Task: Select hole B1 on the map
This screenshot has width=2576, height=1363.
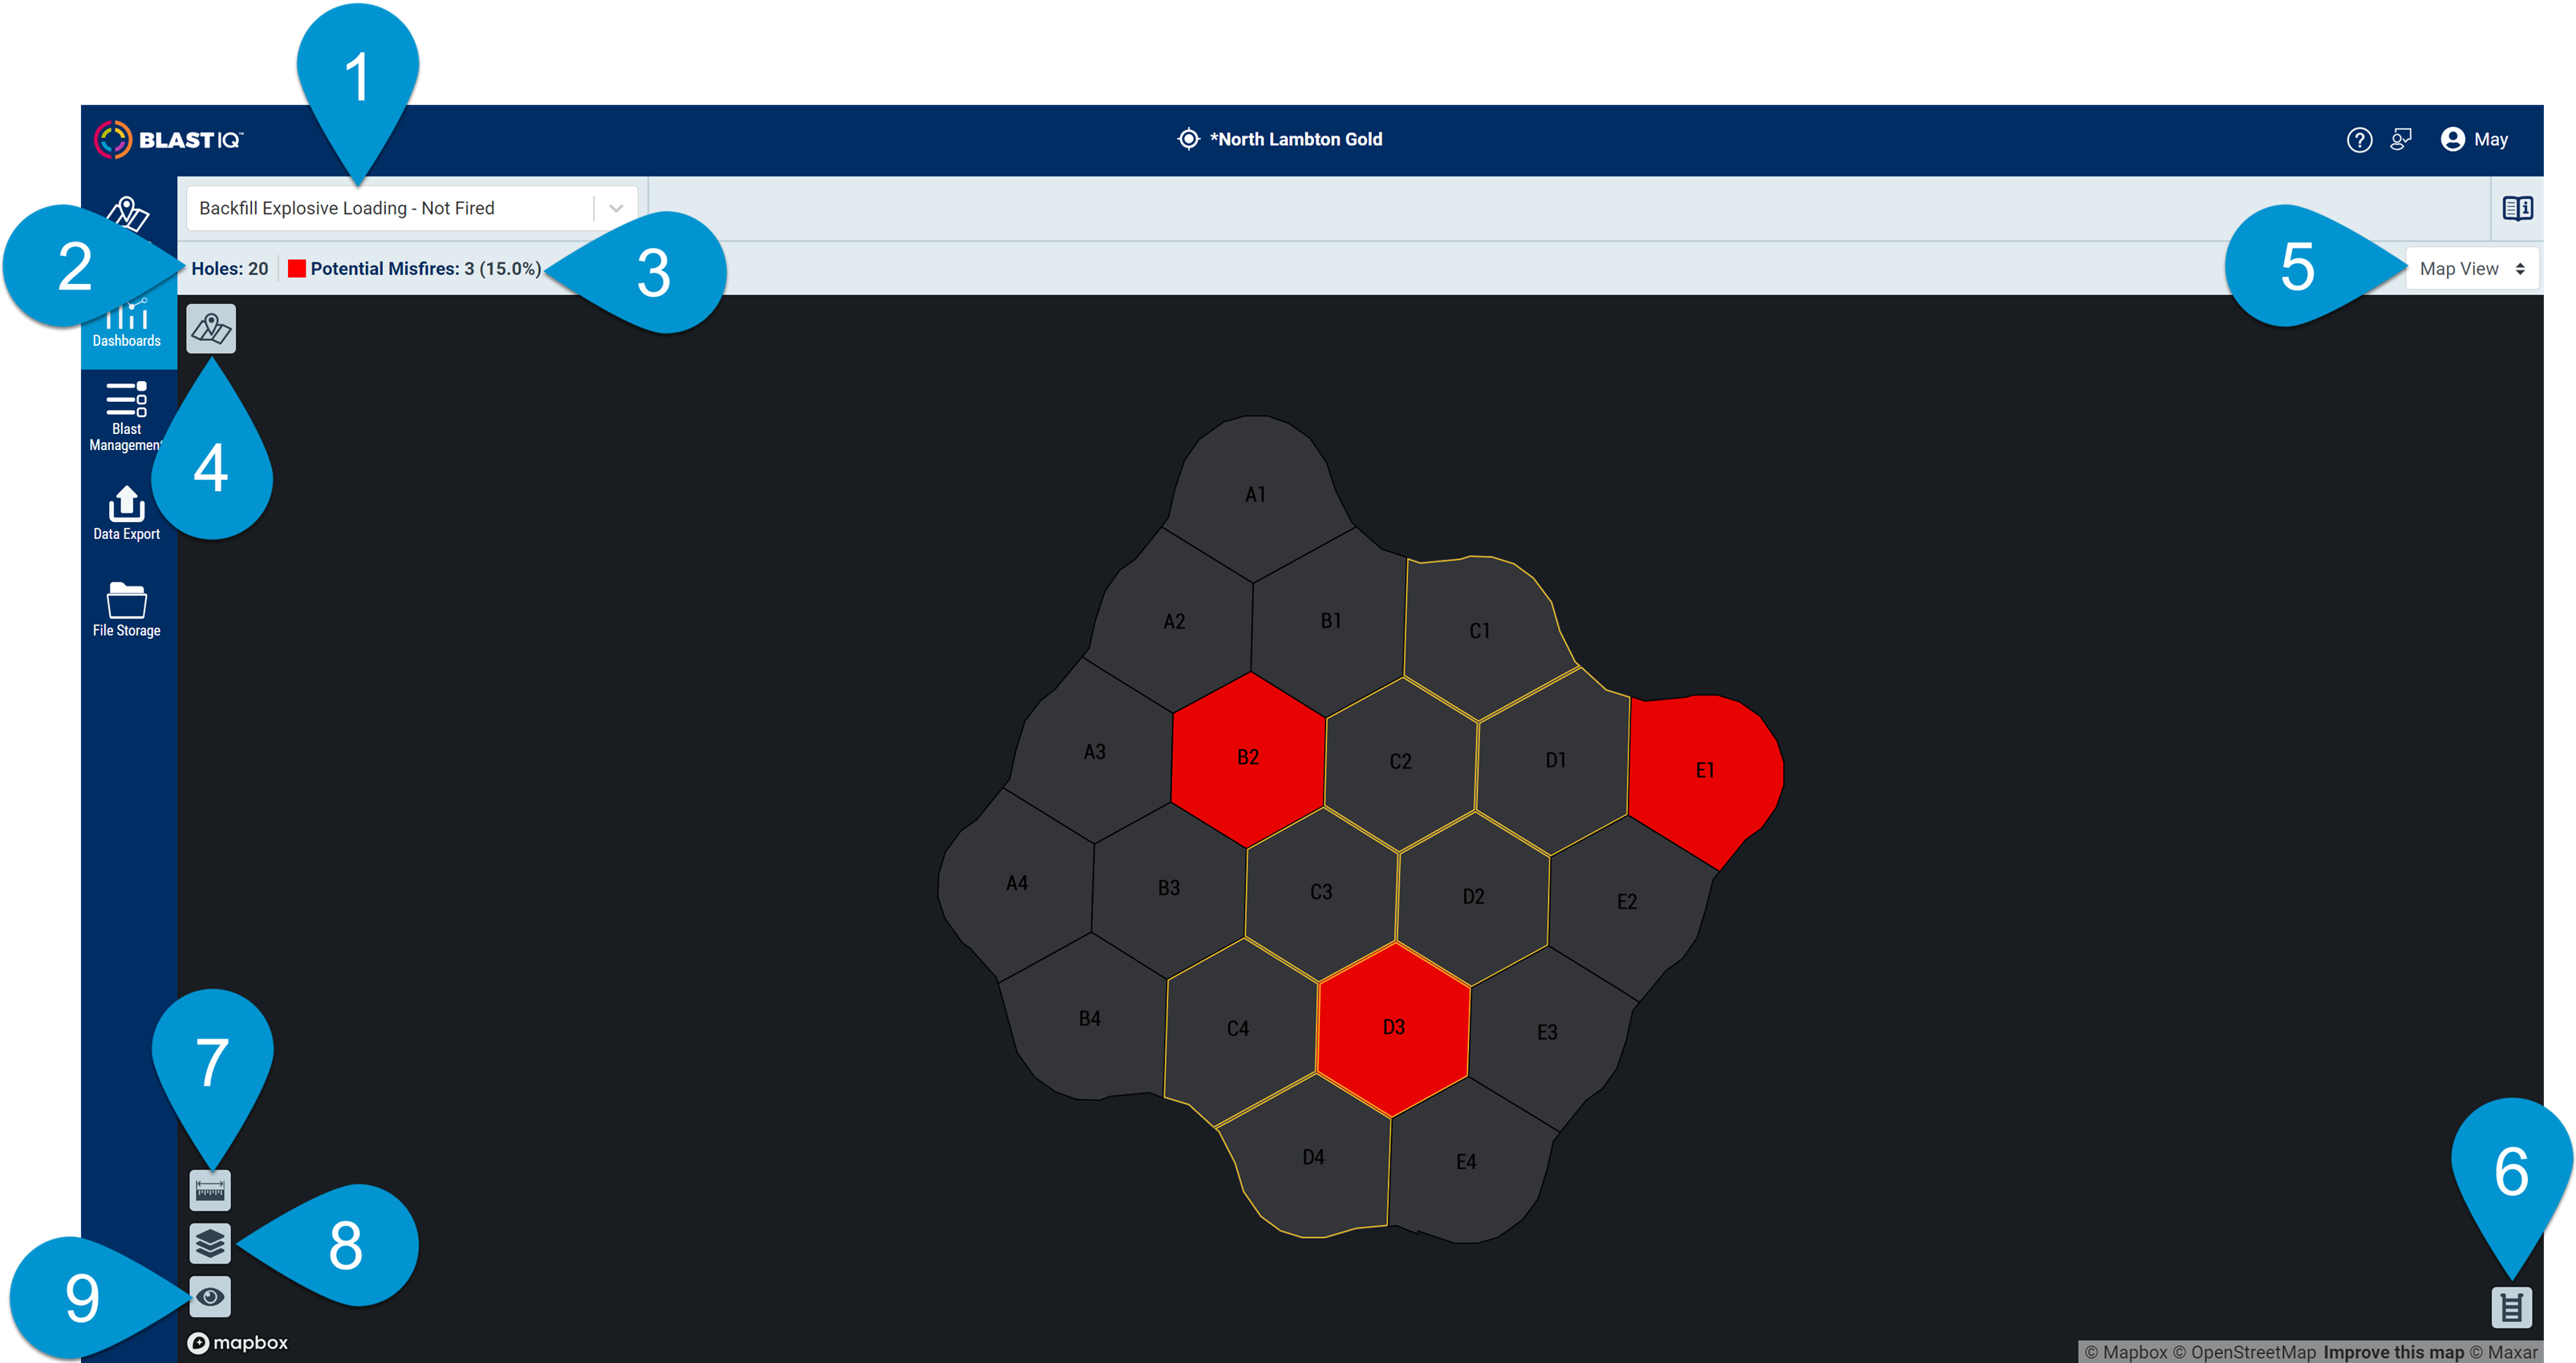Action: [x=1331, y=621]
